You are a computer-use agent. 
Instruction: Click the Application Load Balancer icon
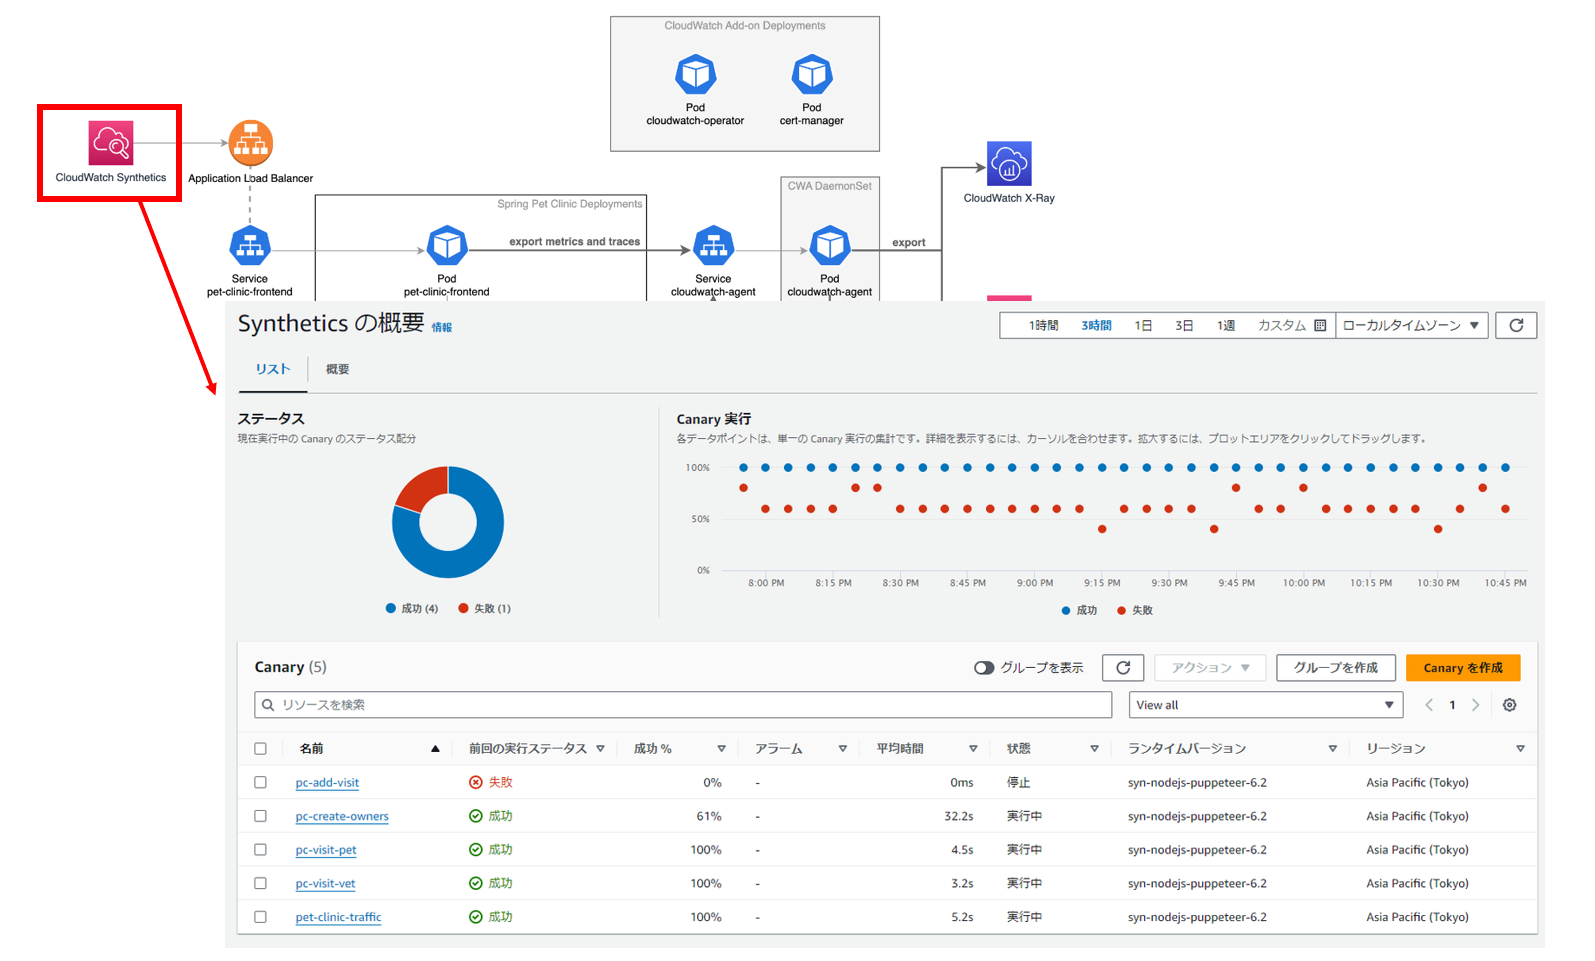click(250, 143)
